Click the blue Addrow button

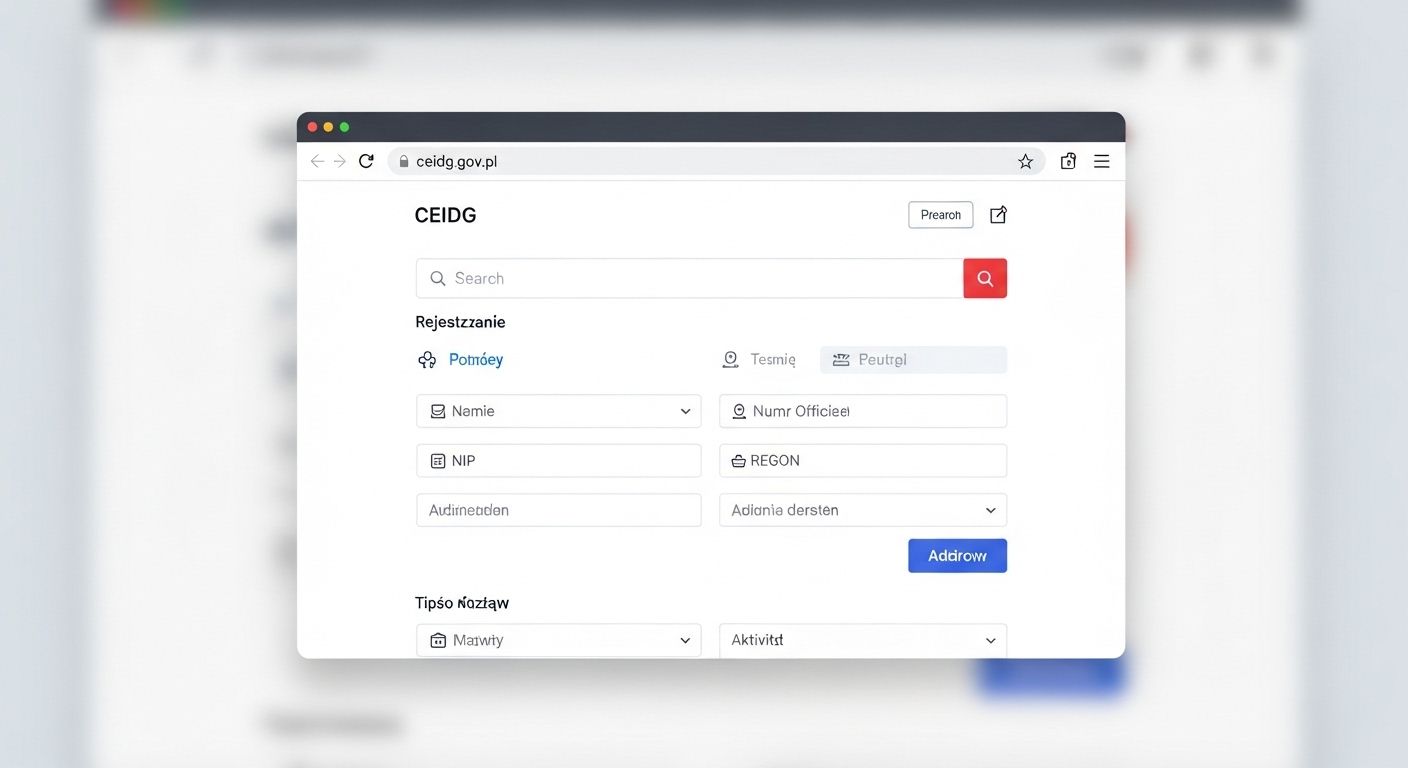[x=957, y=556]
